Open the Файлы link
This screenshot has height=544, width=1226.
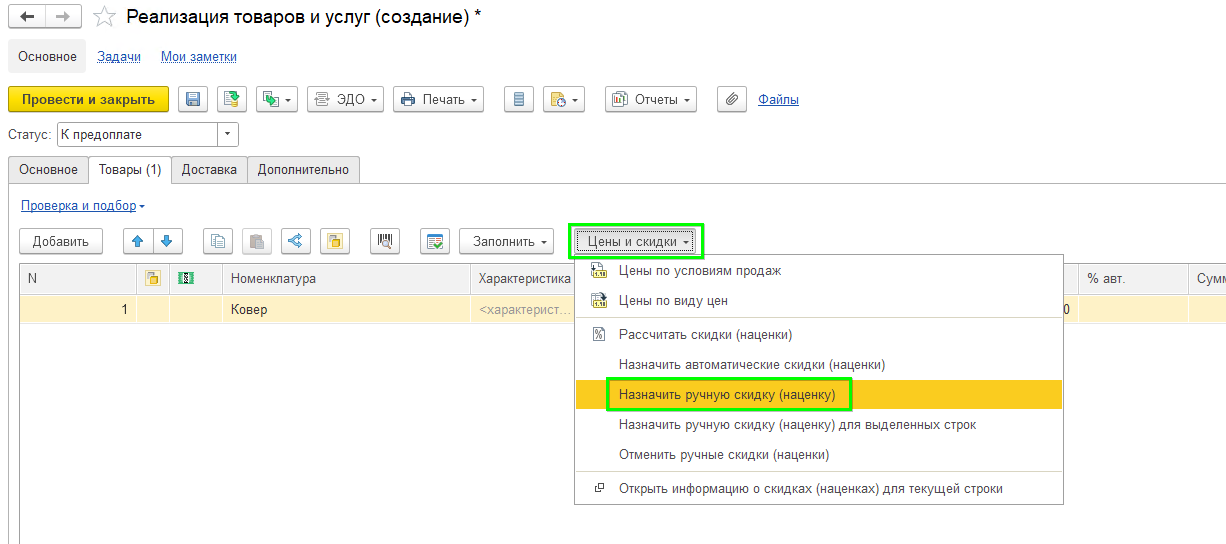[778, 99]
